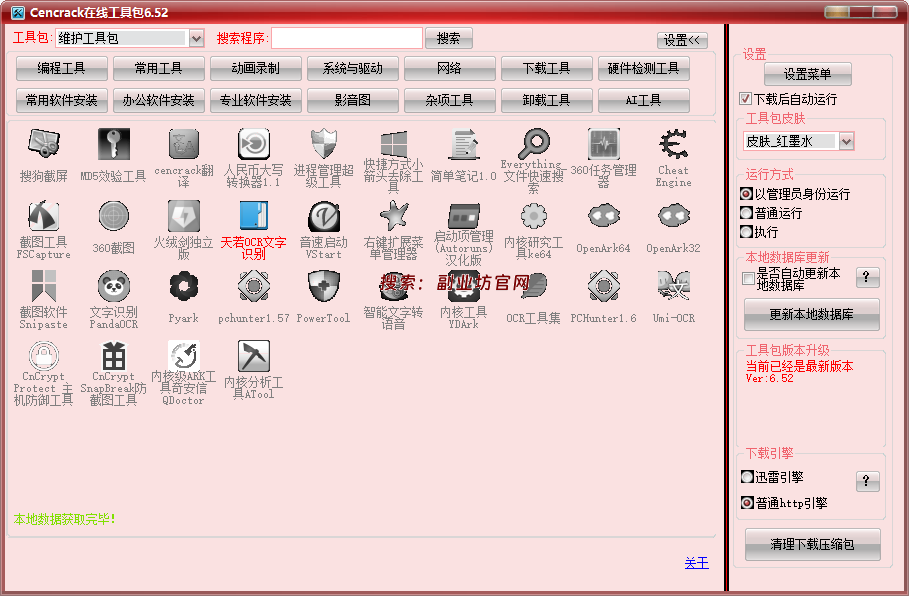Launch 进程管理超级工具 shield icon

[x=323, y=144]
